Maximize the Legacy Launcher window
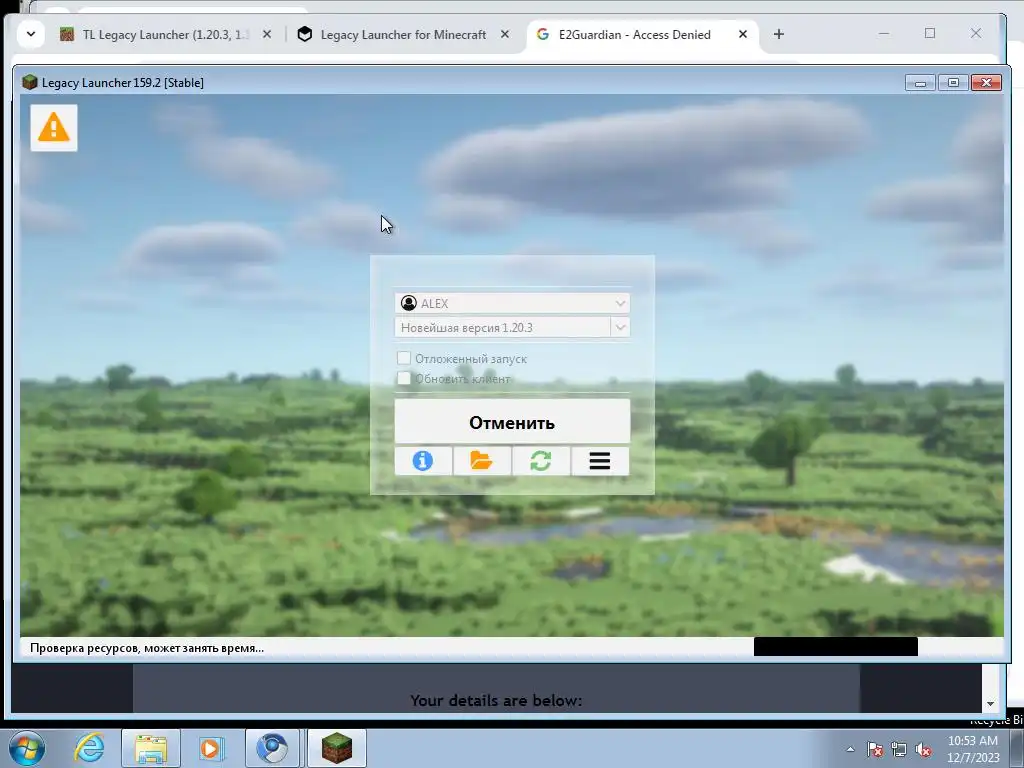The height and width of the screenshot is (768, 1024). pyautogui.click(x=953, y=82)
